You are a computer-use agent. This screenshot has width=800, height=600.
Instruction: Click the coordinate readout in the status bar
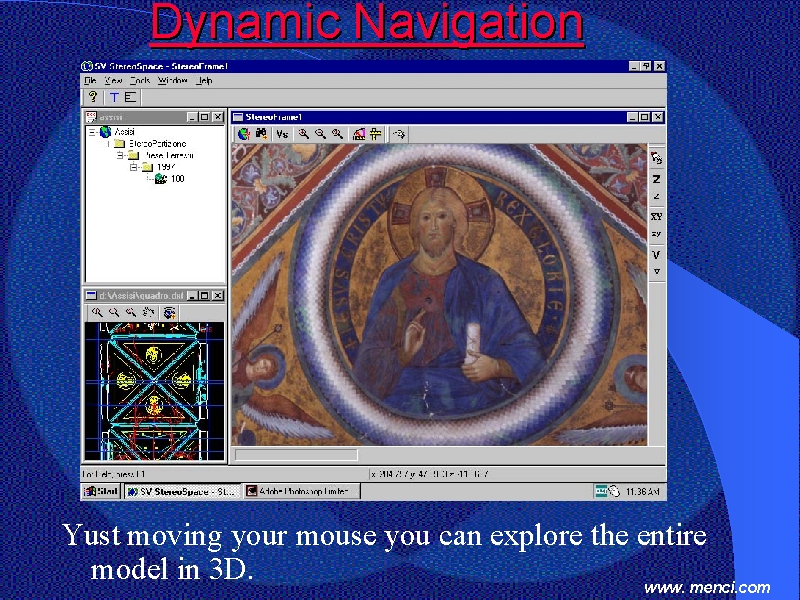click(430, 474)
